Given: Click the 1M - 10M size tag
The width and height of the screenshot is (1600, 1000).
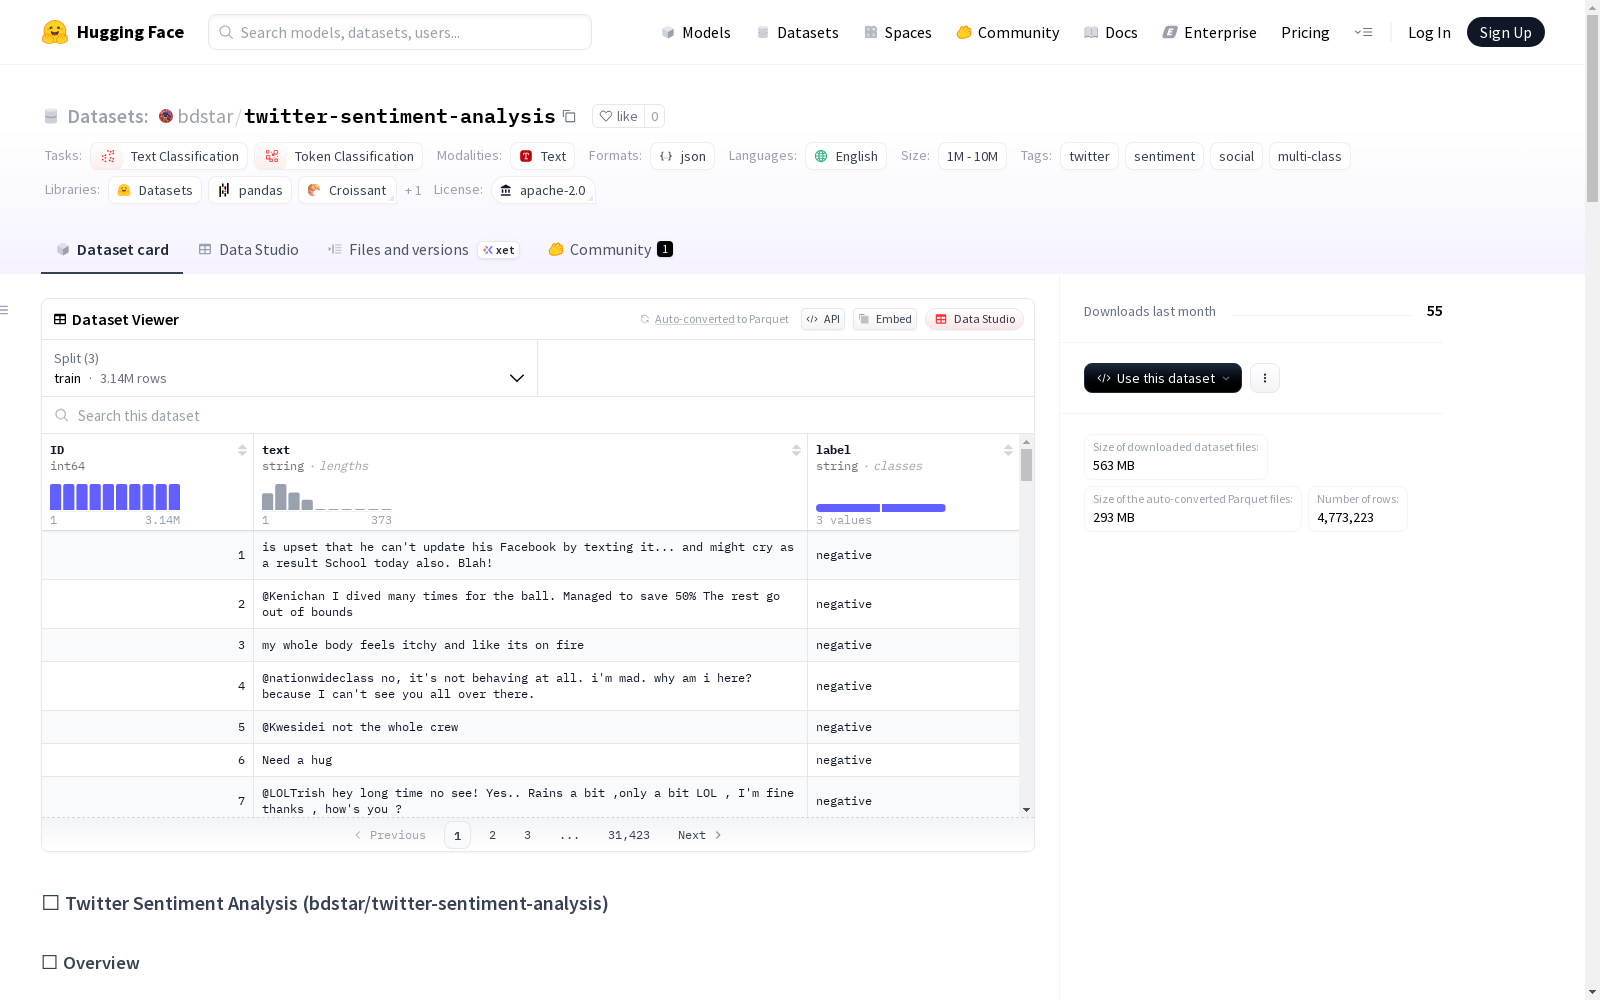Looking at the screenshot, I should click(972, 156).
